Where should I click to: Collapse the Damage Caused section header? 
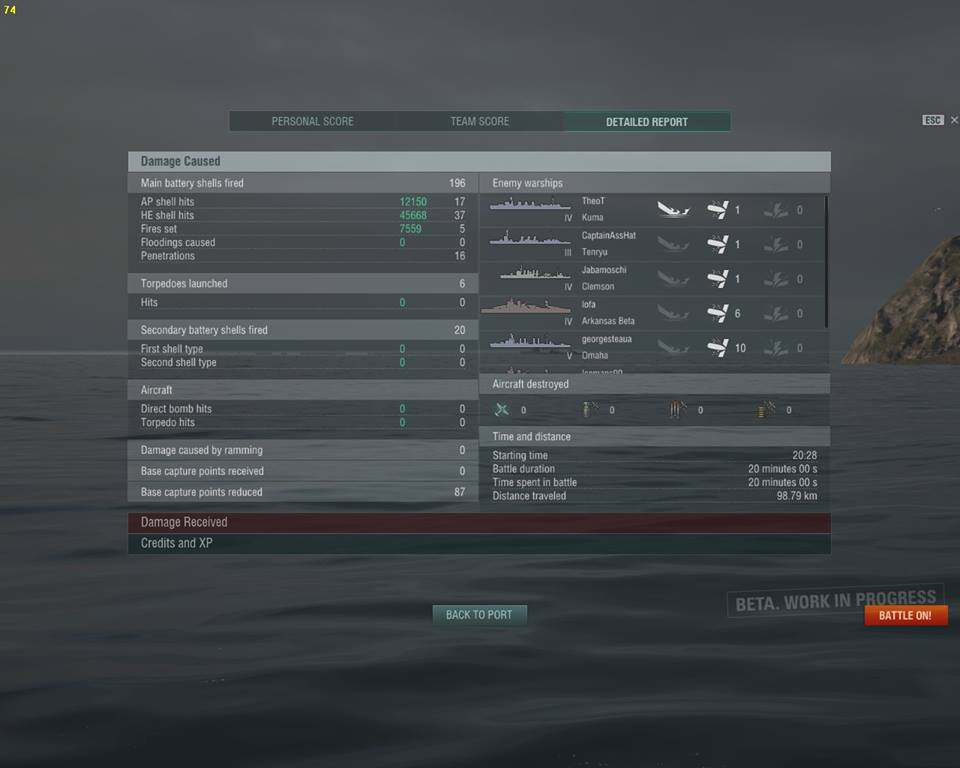[x=479, y=161]
